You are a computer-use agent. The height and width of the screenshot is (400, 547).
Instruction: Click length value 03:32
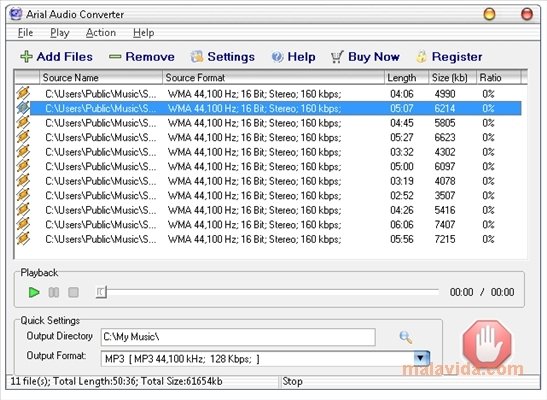[402, 152]
